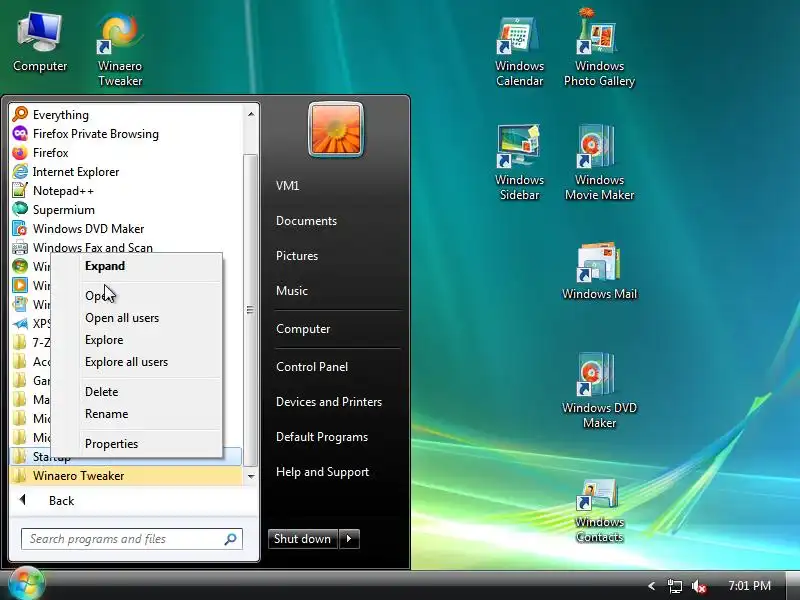
Task: Launch Internet Explorer from programs list
Action: pos(126,172)
